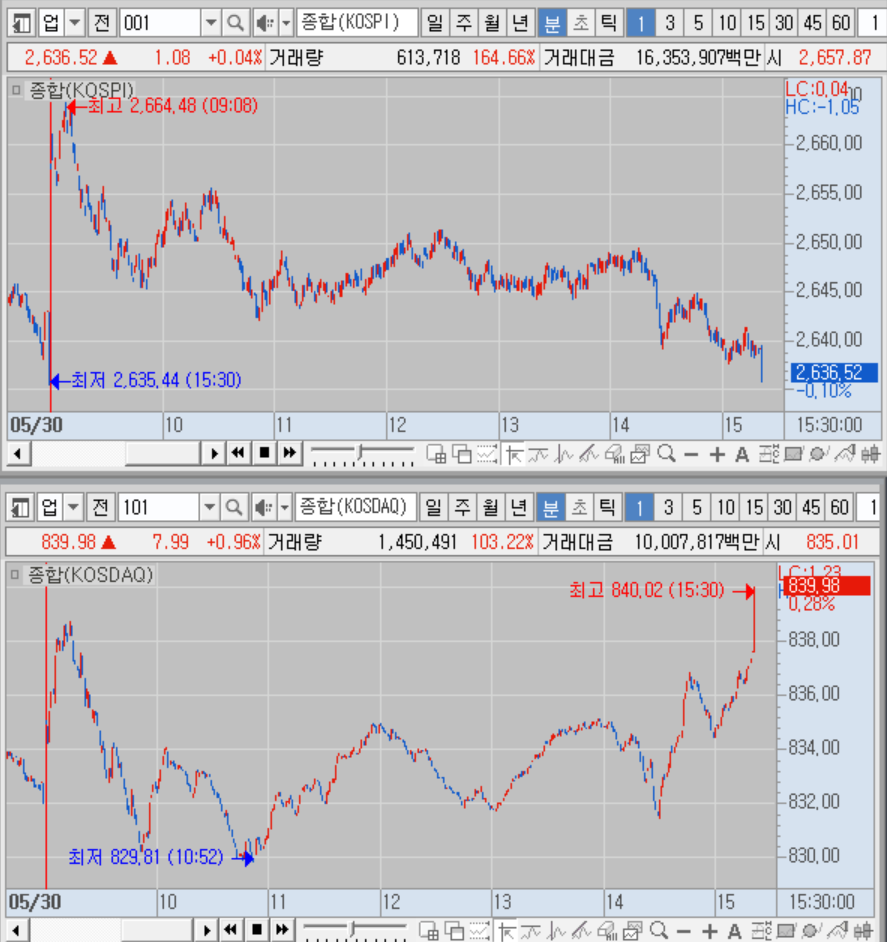
Task: Click the 전 button in KOSDAQ panel
Action: [x=100, y=508]
